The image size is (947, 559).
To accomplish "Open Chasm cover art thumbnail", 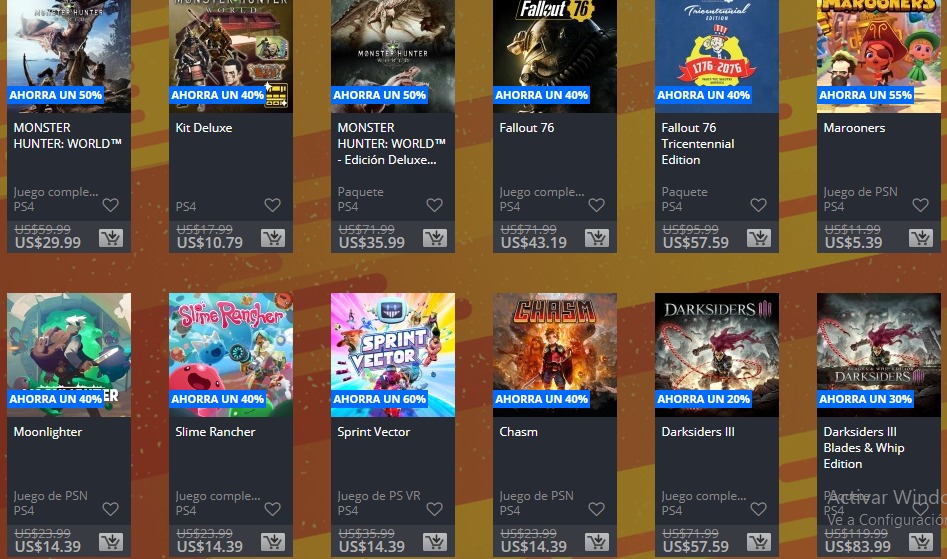I will click(554, 355).
